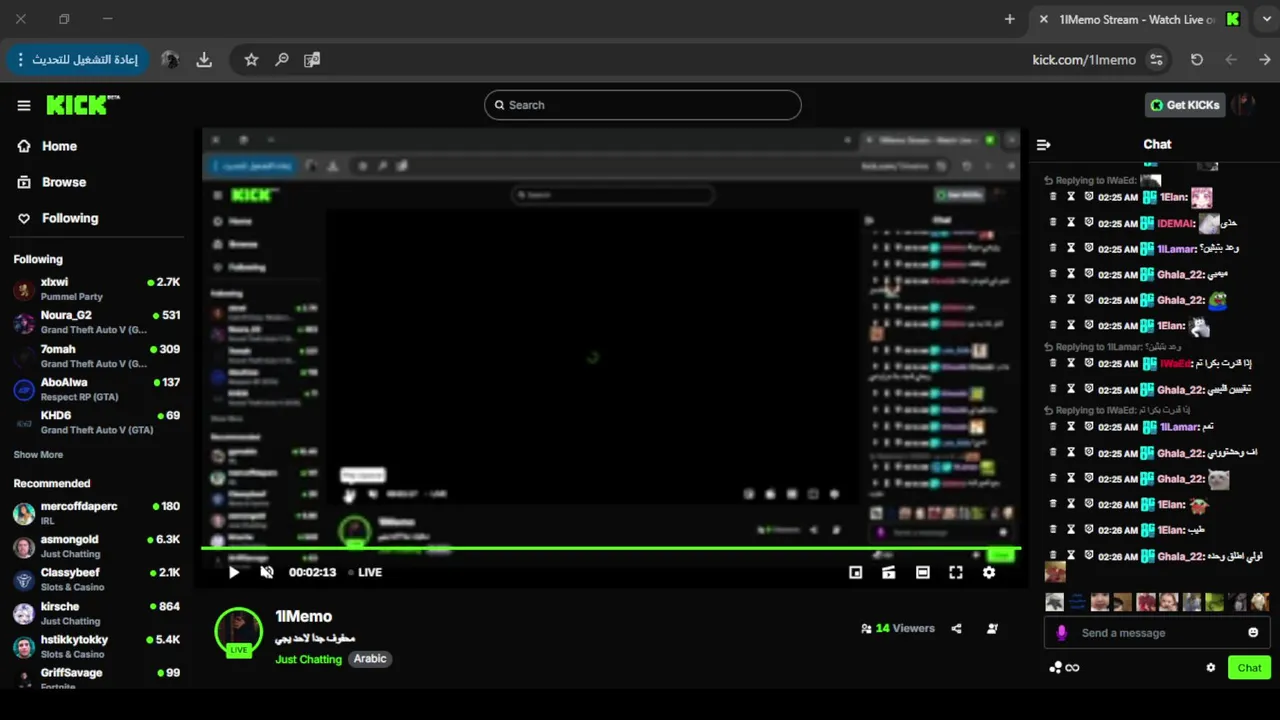
Task: Timeout IDEMAI with the hourglass icon
Action: (1071, 223)
